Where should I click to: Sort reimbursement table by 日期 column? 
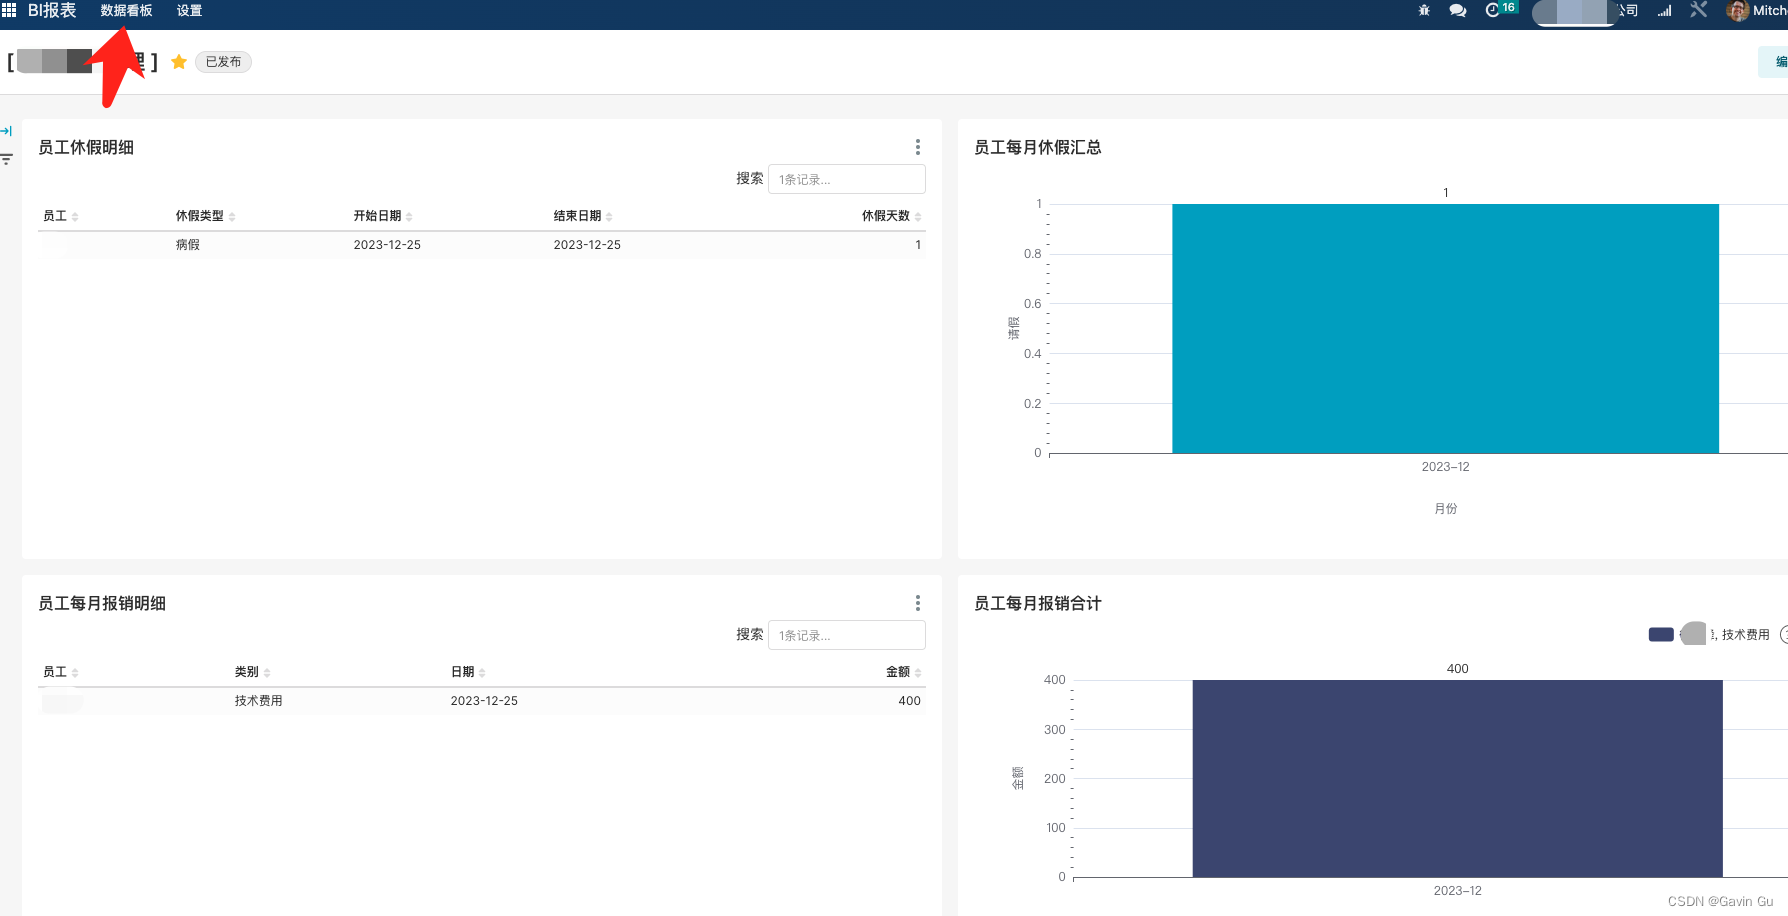pyautogui.click(x=467, y=672)
